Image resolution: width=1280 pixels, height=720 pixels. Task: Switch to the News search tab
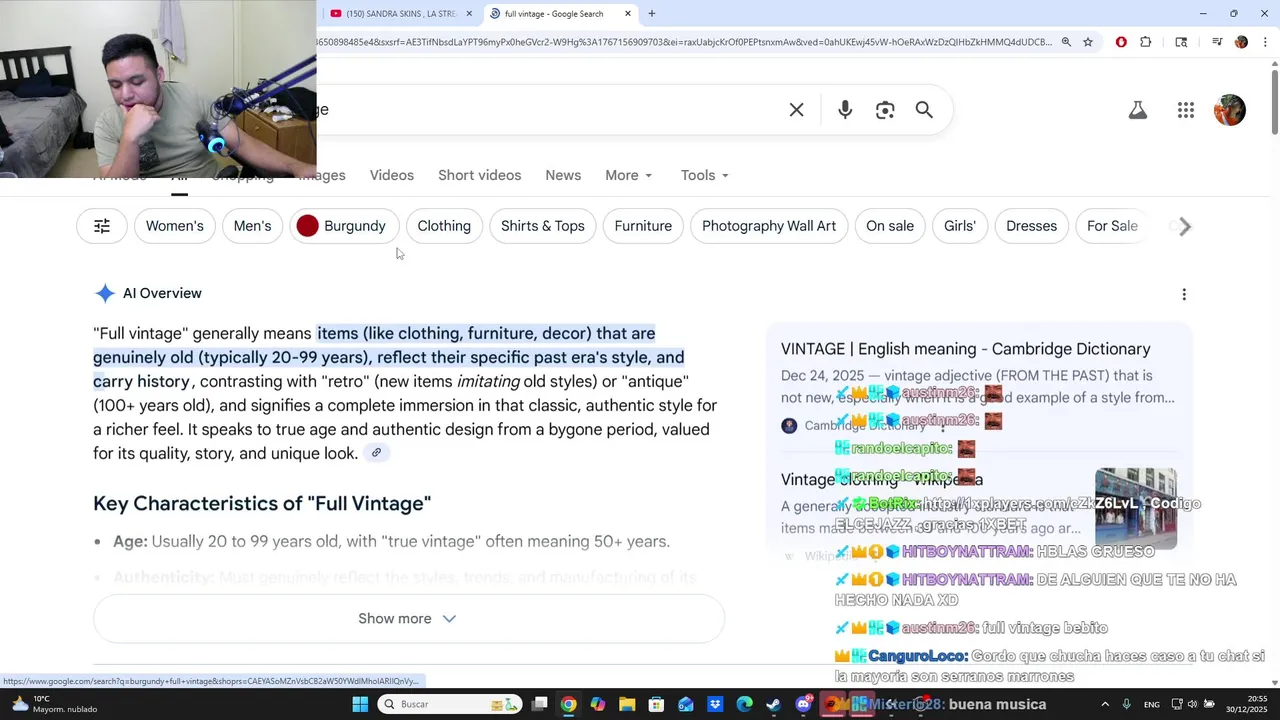pos(563,175)
